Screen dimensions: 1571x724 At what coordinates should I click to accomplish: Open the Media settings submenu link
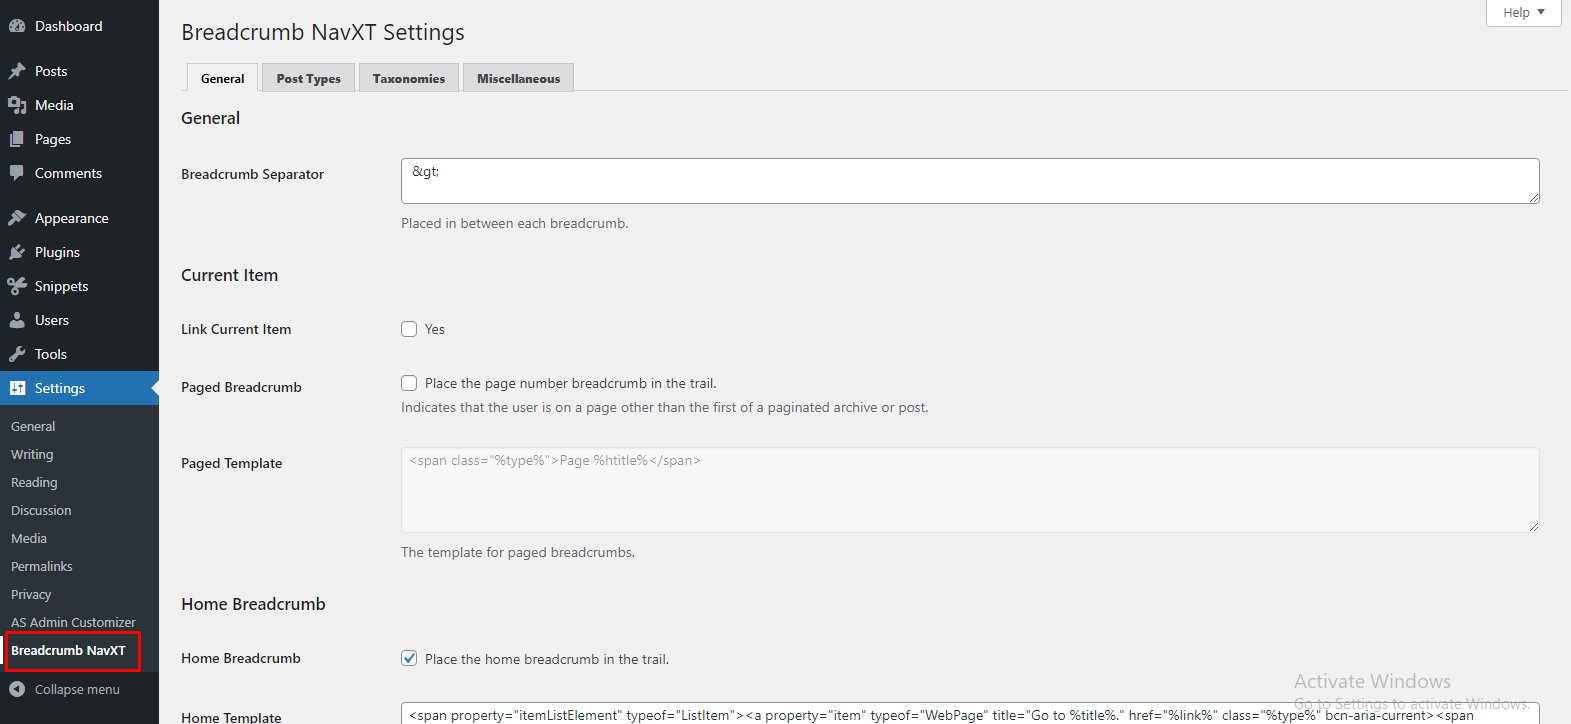point(29,538)
